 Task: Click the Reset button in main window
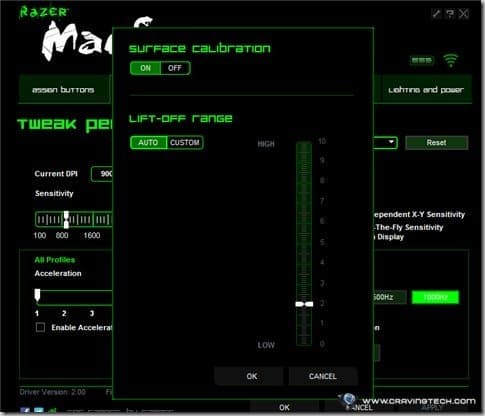coord(436,143)
